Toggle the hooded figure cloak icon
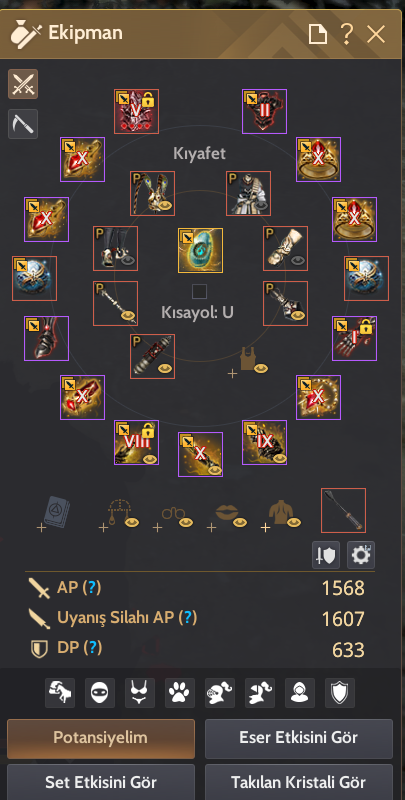Image resolution: width=405 pixels, height=800 pixels. point(300,693)
